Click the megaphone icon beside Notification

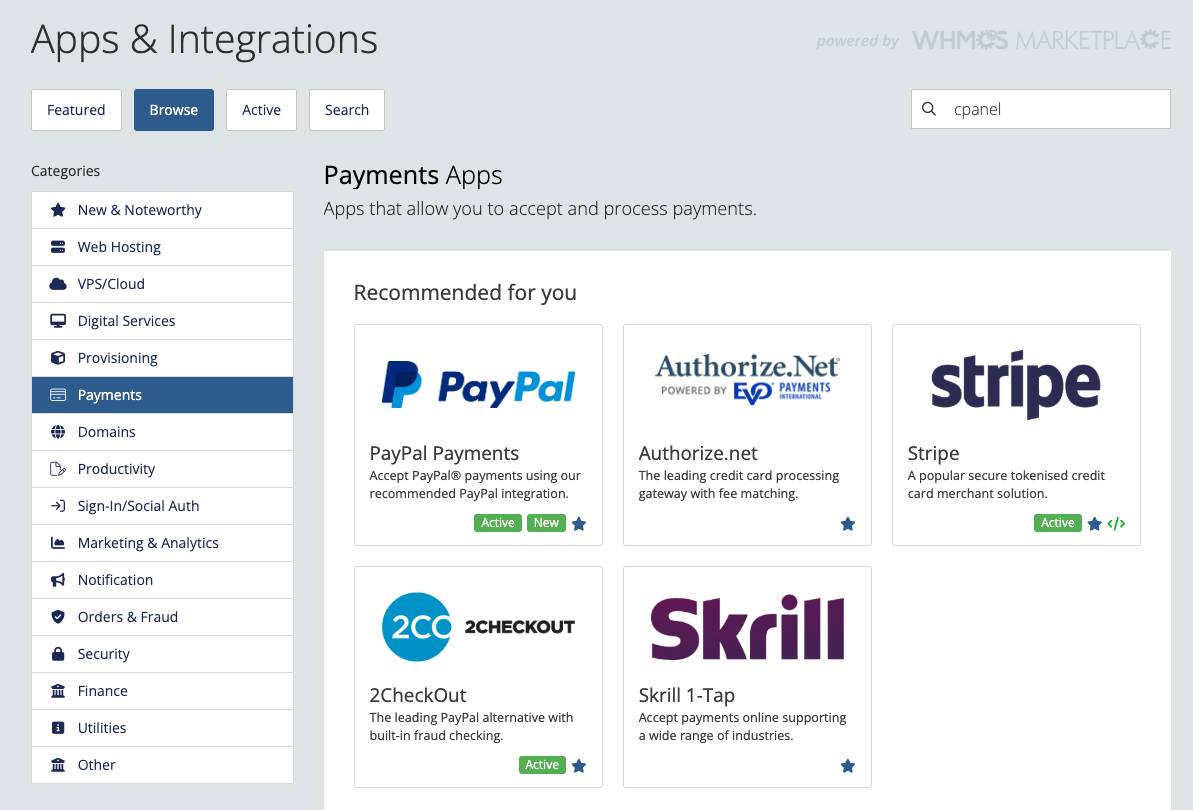[x=58, y=580]
